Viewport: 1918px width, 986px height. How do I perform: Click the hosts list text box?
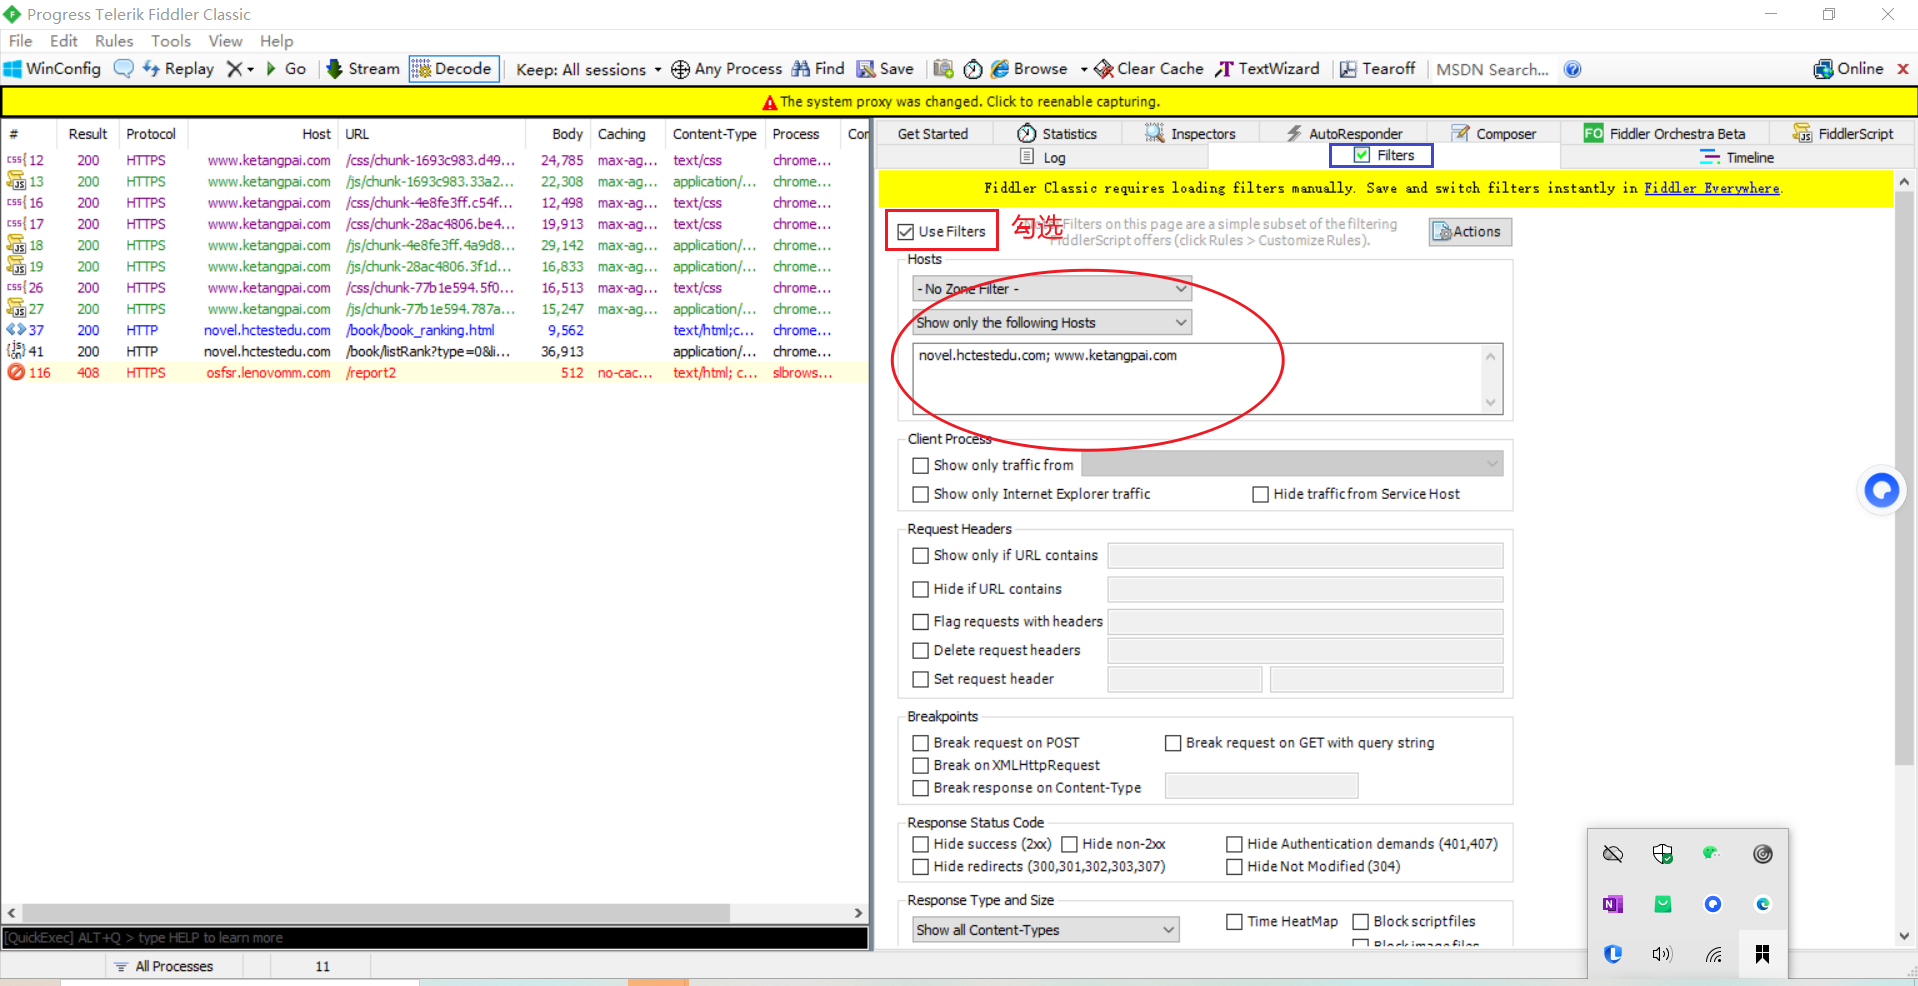tap(1207, 379)
